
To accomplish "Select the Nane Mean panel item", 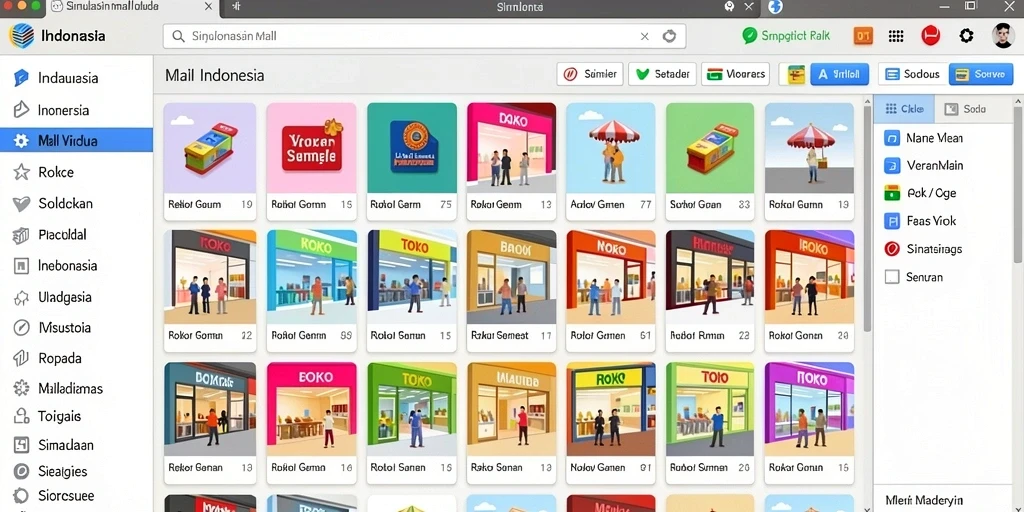I will (924, 138).
